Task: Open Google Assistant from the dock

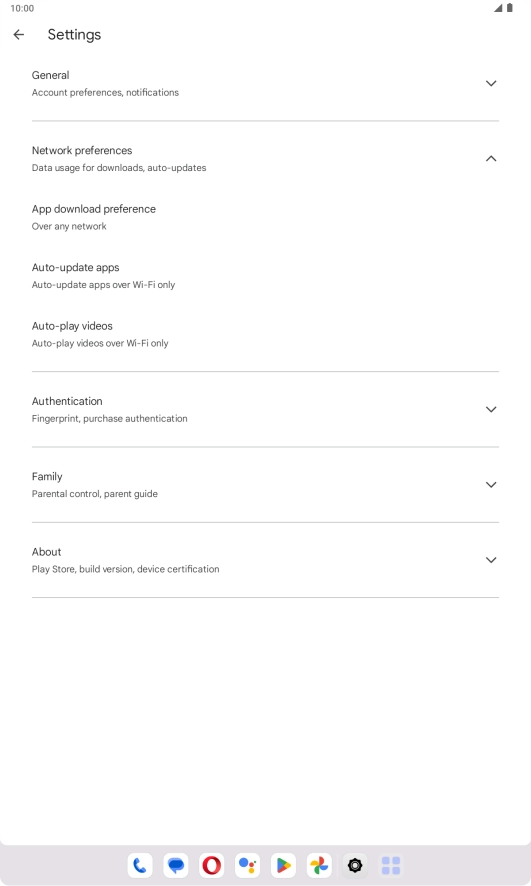Action: click(247, 865)
